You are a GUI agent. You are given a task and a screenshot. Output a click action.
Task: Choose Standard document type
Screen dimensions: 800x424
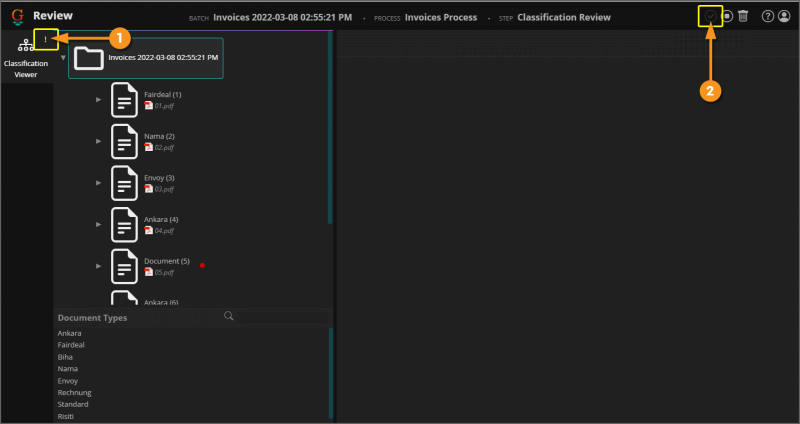73,404
